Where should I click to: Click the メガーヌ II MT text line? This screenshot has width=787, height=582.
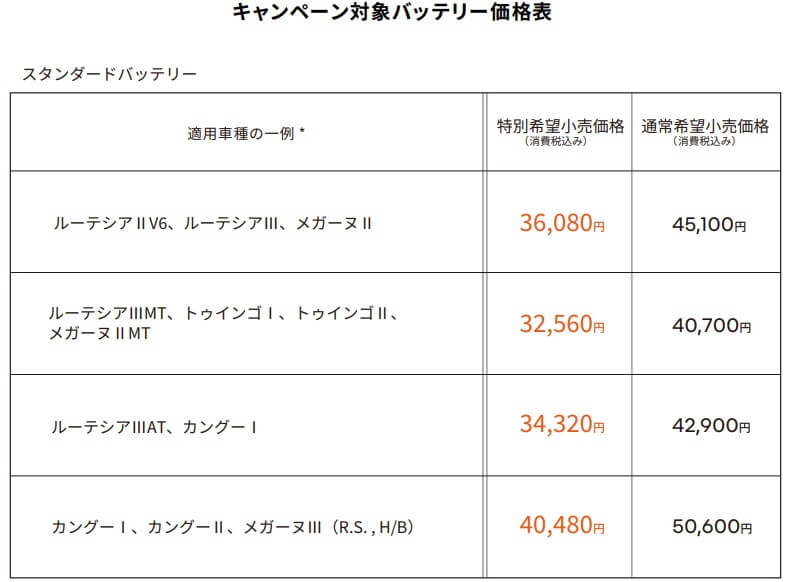pos(99,334)
